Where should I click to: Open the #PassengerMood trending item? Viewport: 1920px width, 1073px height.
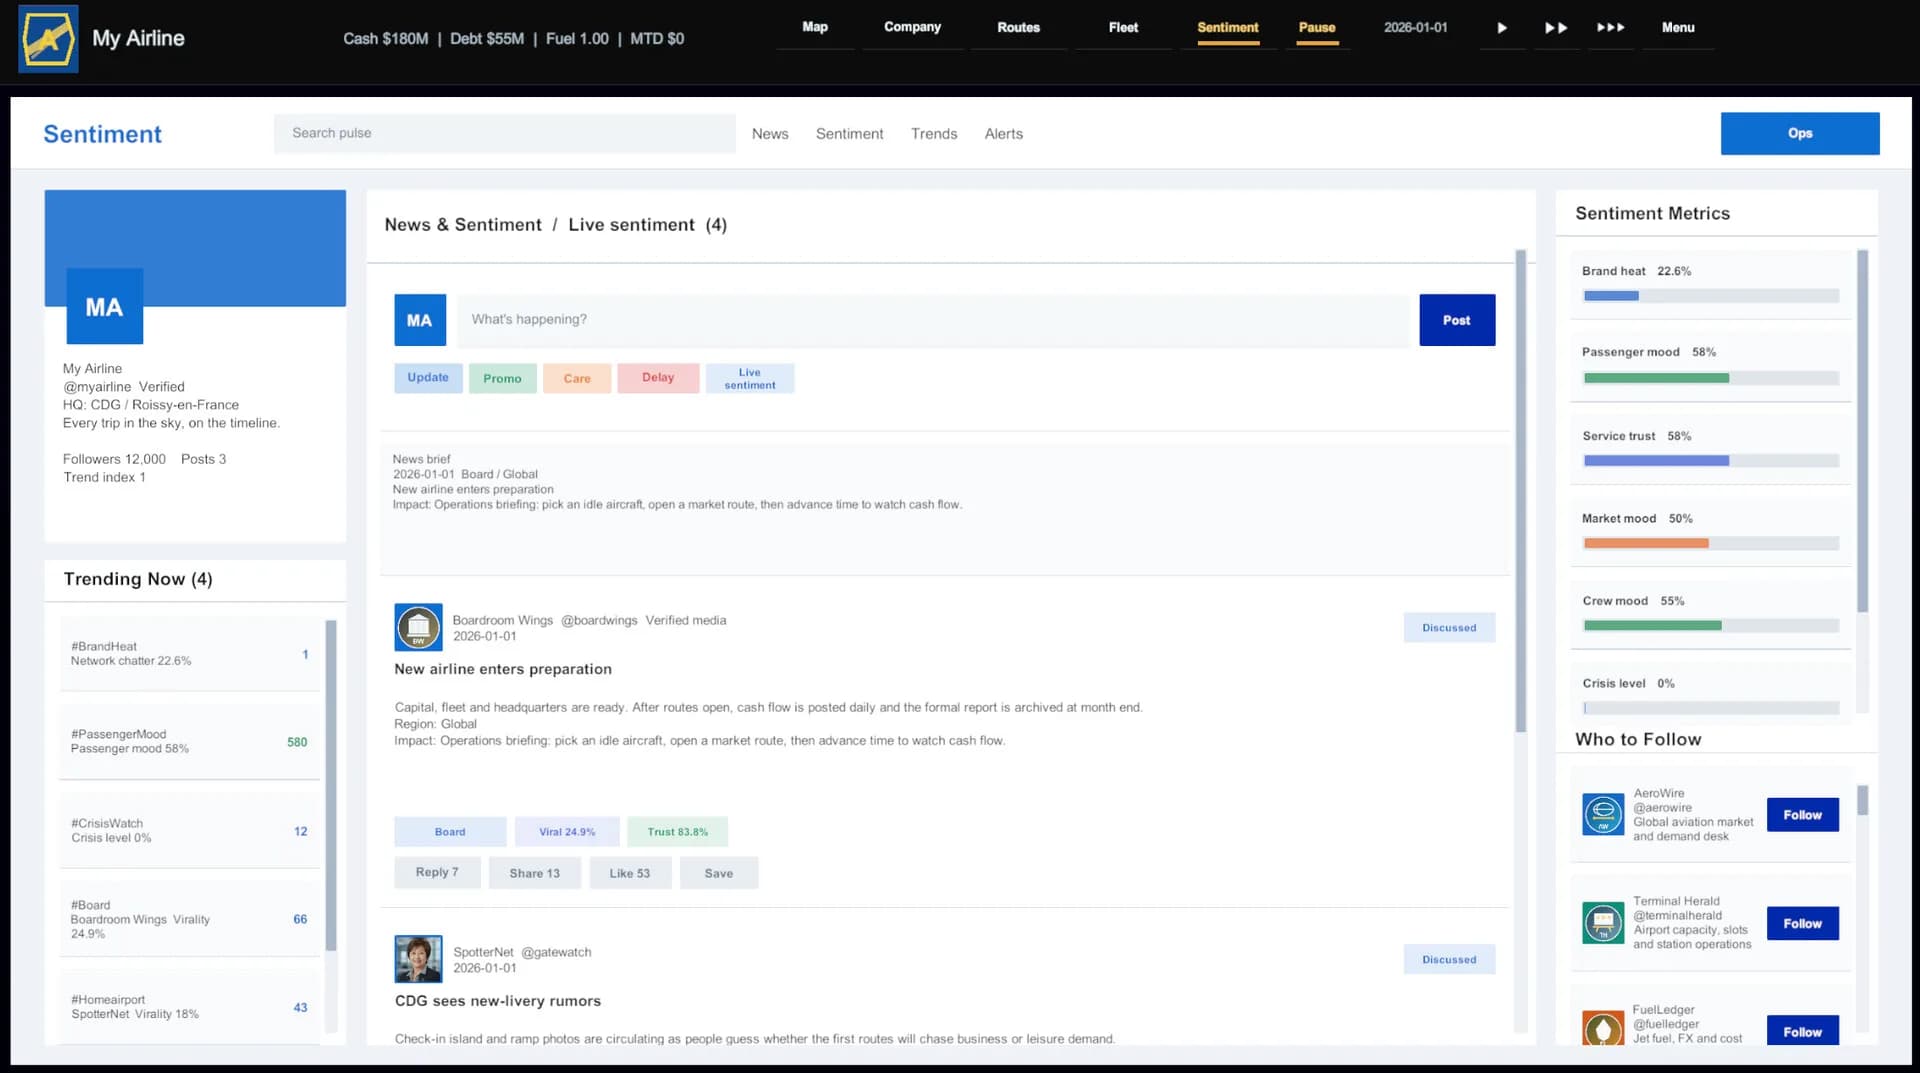point(190,742)
